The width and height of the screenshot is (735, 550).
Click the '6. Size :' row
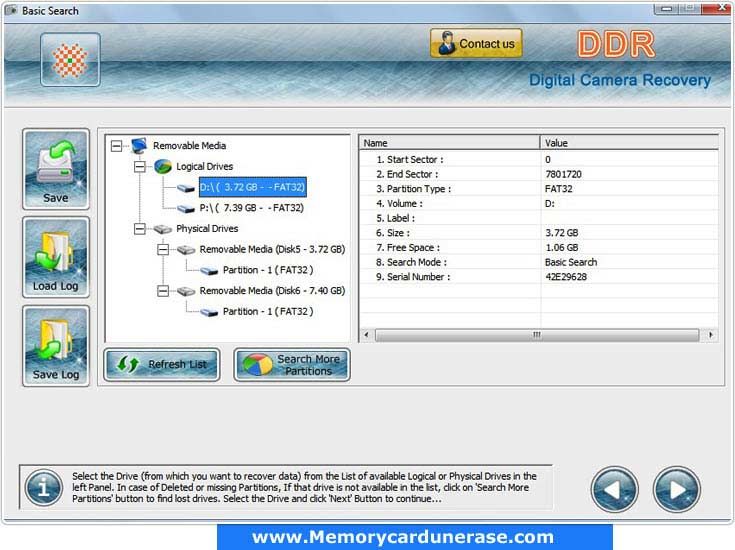539,233
